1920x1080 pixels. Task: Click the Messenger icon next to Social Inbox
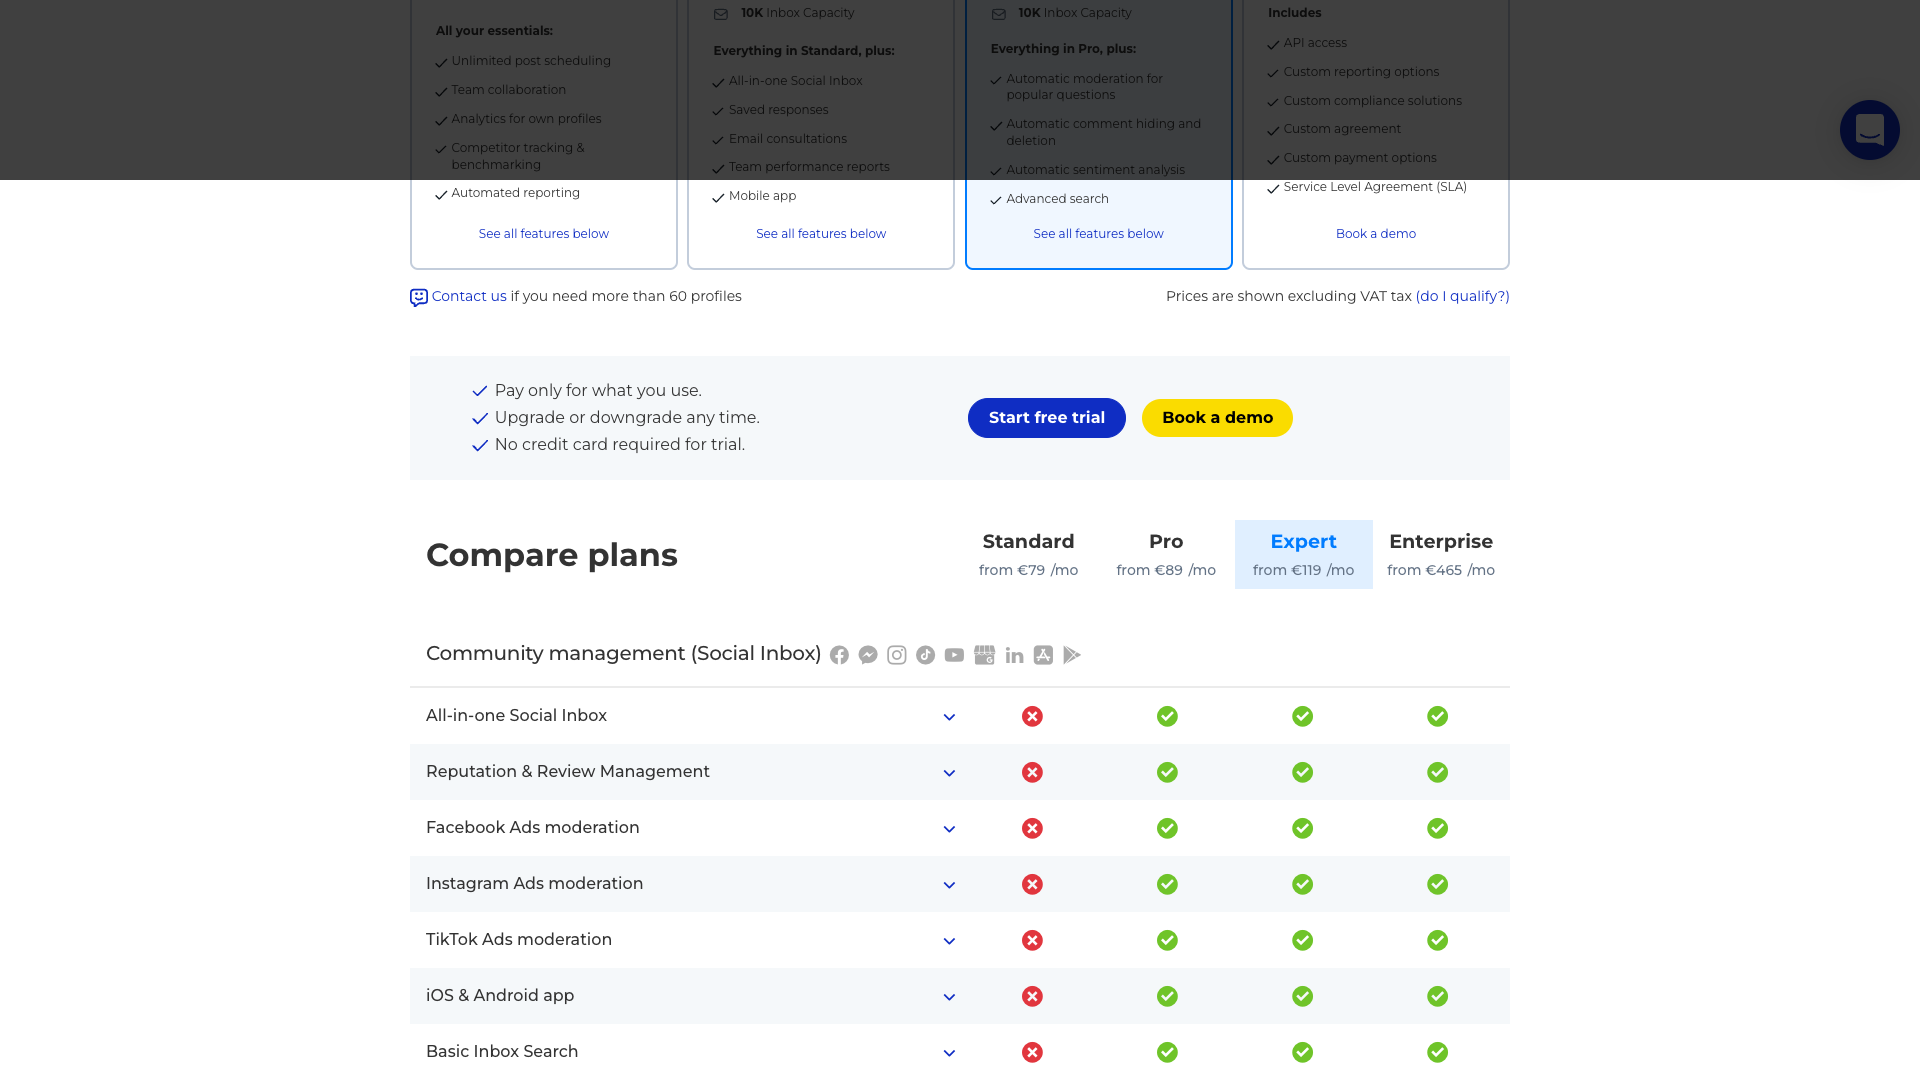pyautogui.click(x=868, y=654)
